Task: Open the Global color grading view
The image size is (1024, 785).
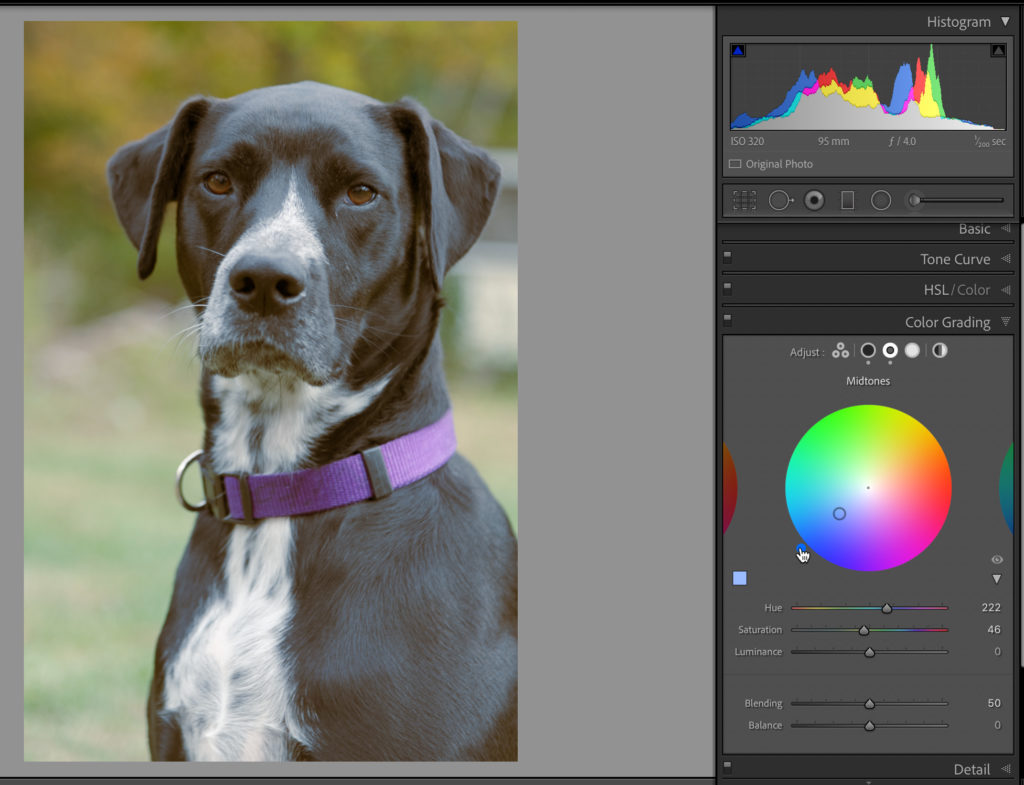Action: 939,351
